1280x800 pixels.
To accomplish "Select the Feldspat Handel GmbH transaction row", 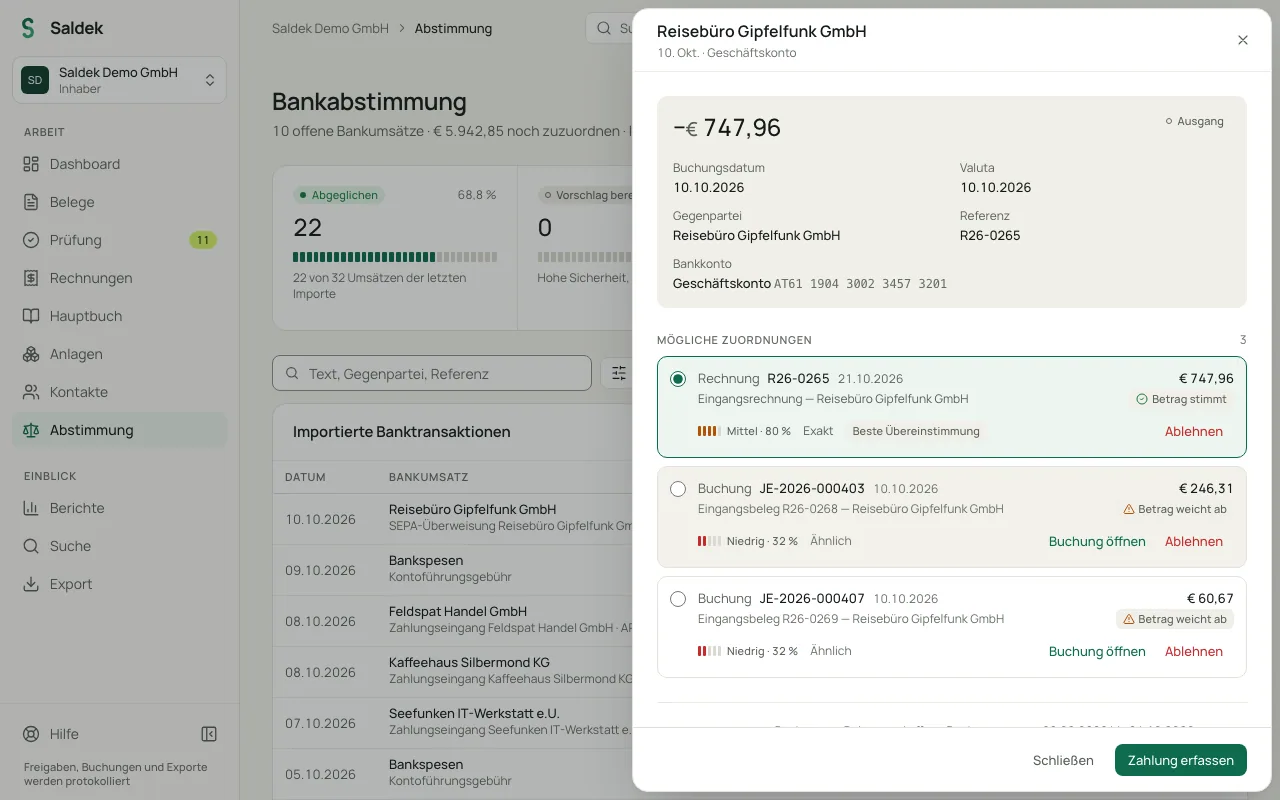I will pos(453,621).
